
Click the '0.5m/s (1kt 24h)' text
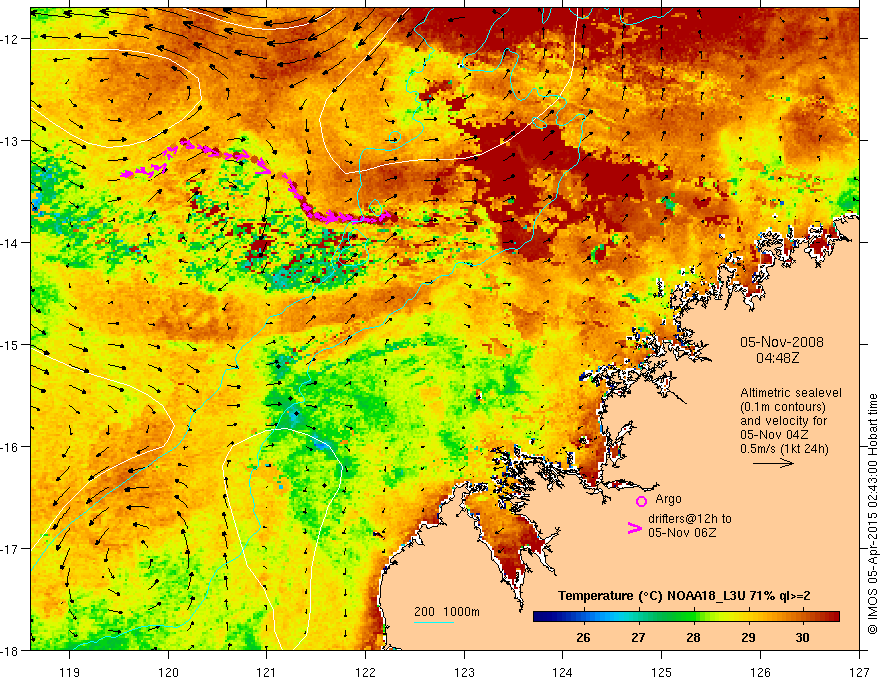click(x=784, y=449)
